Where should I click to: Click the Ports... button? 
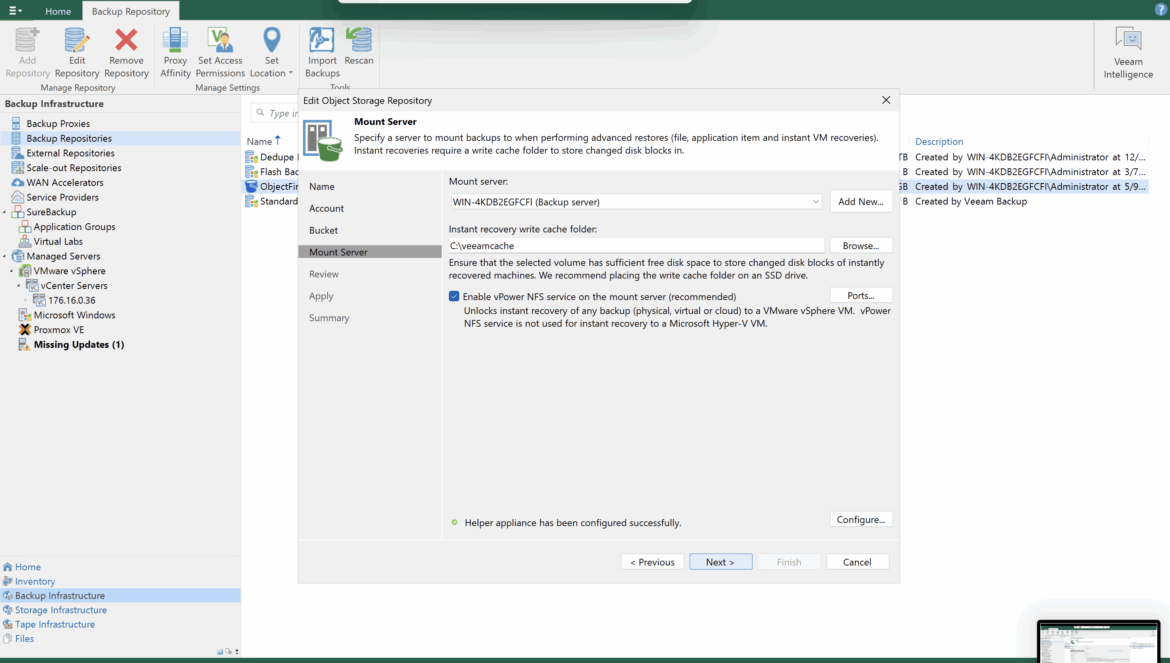point(860,296)
